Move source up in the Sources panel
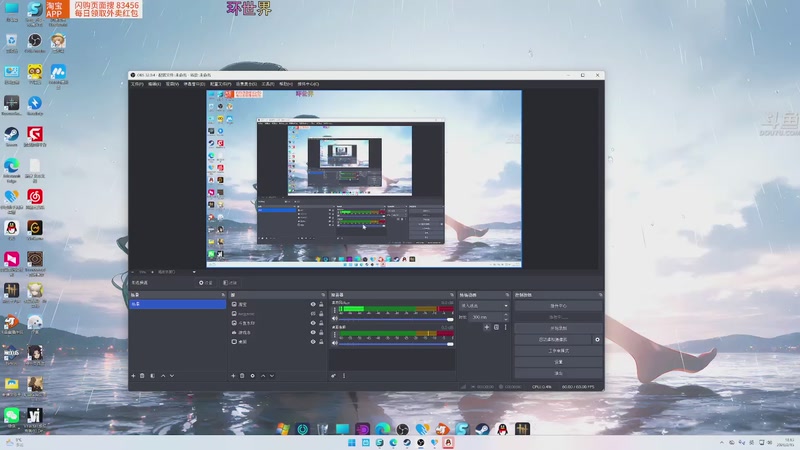The width and height of the screenshot is (800, 450). coord(263,376)
